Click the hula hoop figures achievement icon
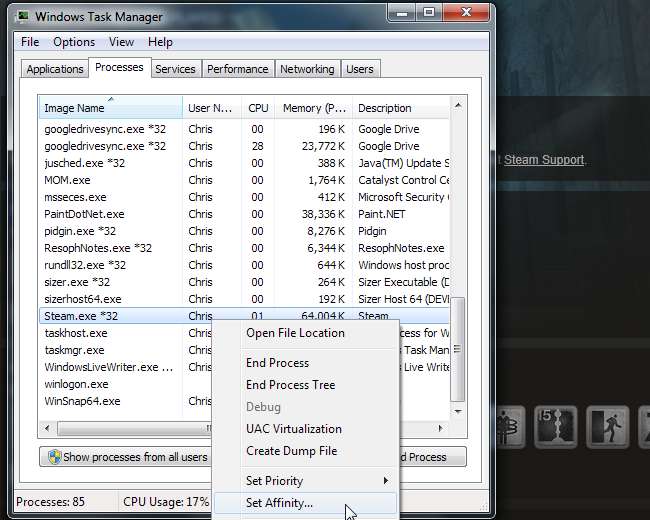Screen dimensions: 650x520 pyautogui.click(x=508, y=425)
